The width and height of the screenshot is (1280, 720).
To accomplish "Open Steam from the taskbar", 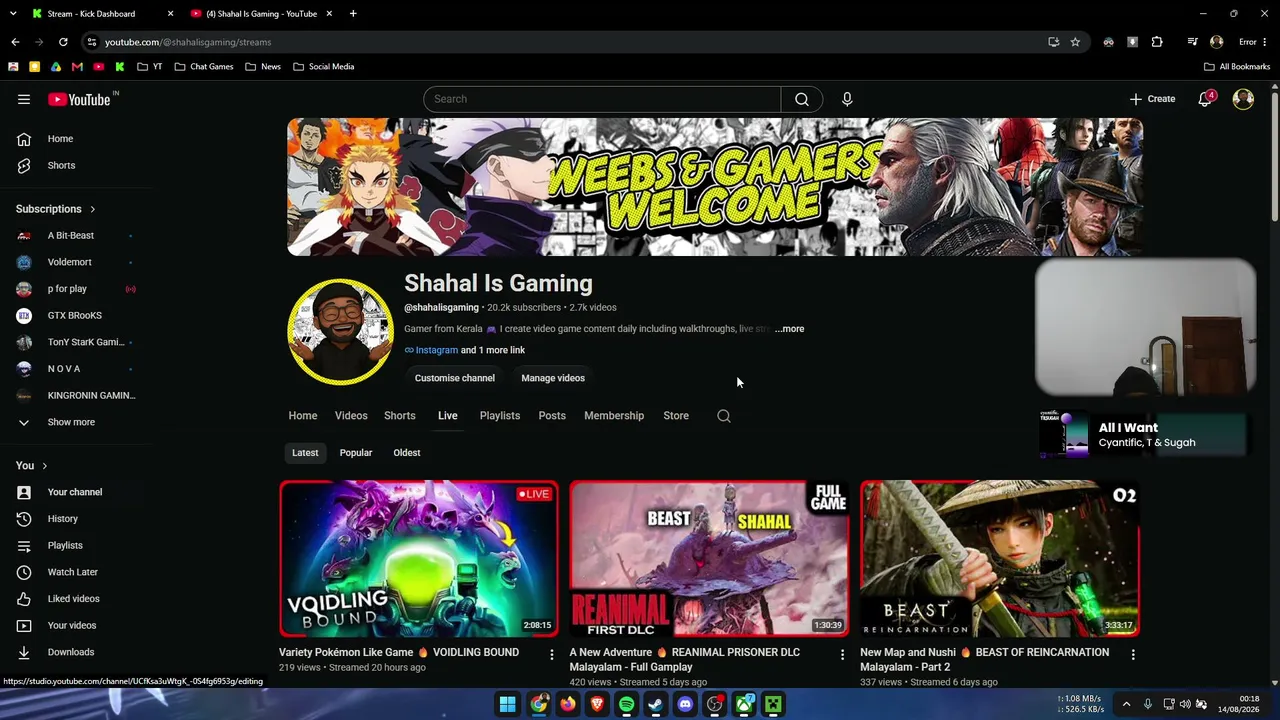I will (x=655, y=704).
